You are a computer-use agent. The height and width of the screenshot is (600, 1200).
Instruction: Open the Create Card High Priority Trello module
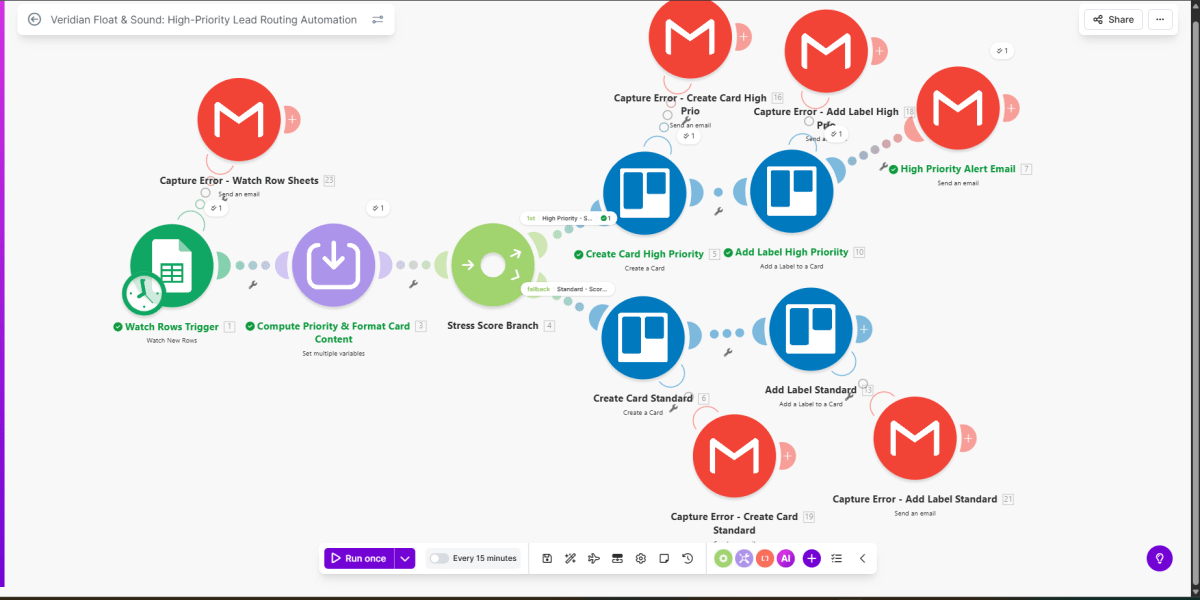[645, 193]
